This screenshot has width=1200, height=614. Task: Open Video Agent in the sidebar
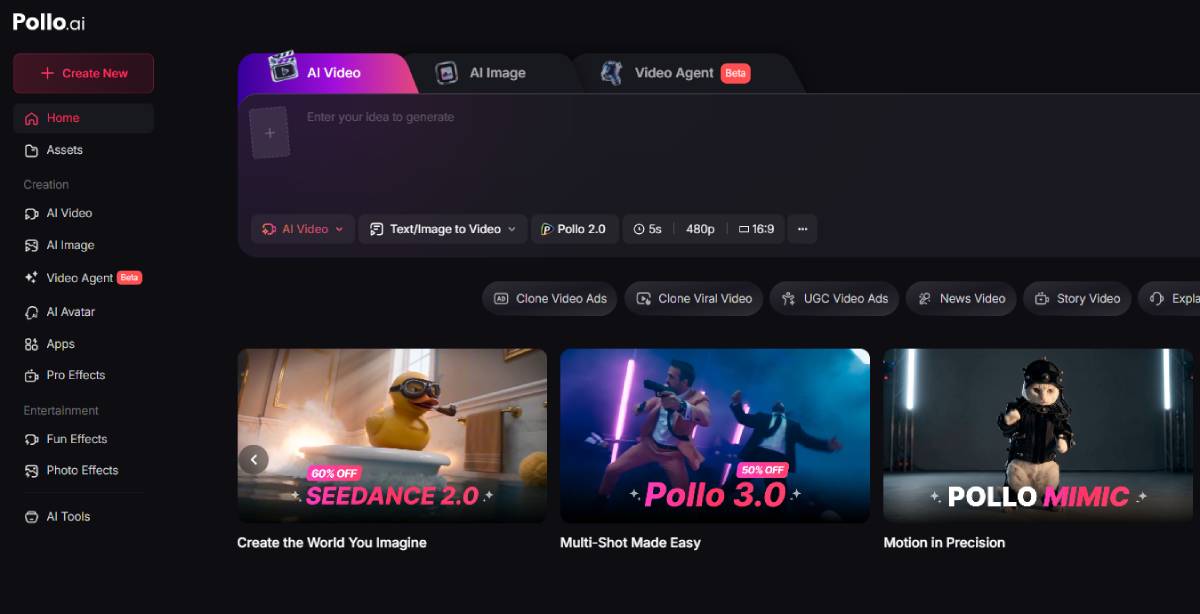point(84,278)
